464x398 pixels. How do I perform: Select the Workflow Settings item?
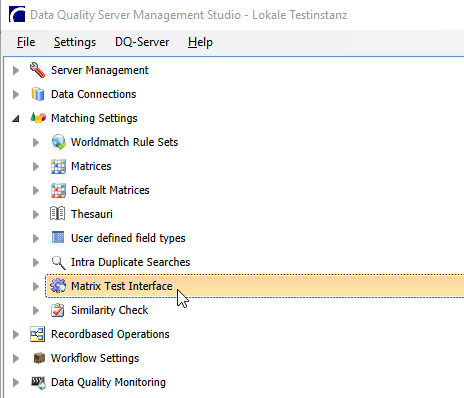click(x=95, y=358)
